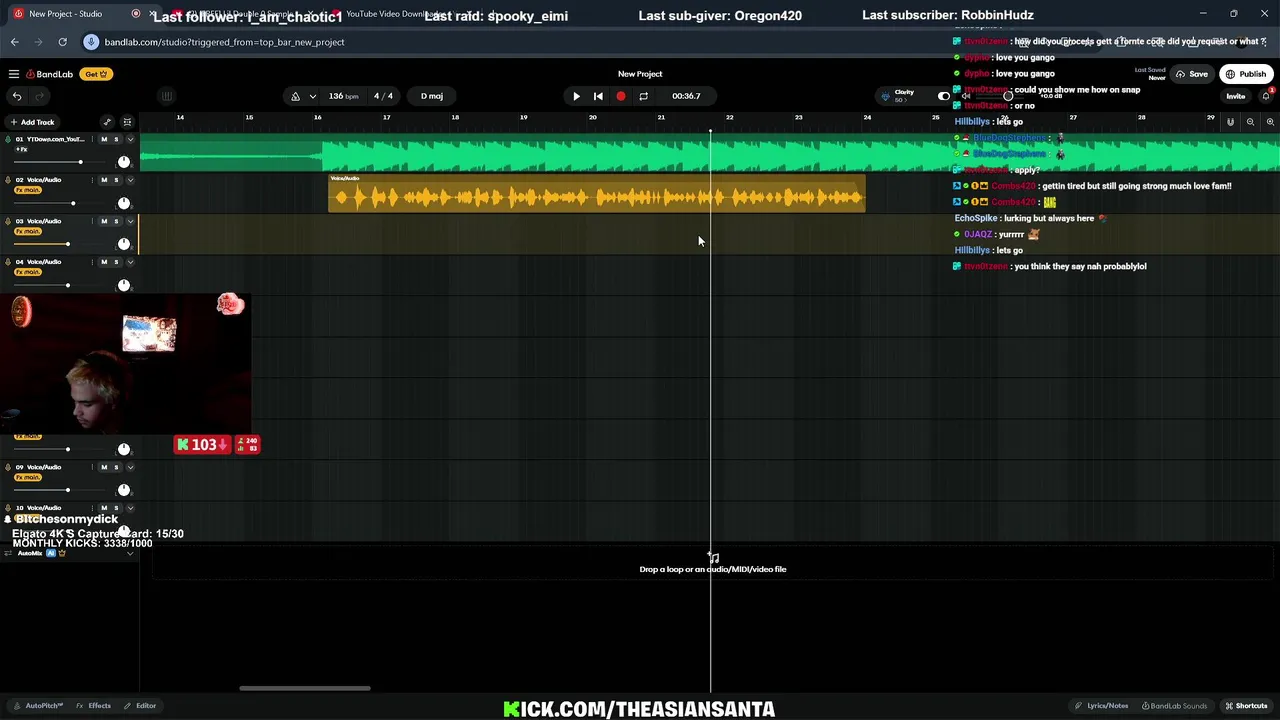Open the notifications bell

coord(1266,96)
